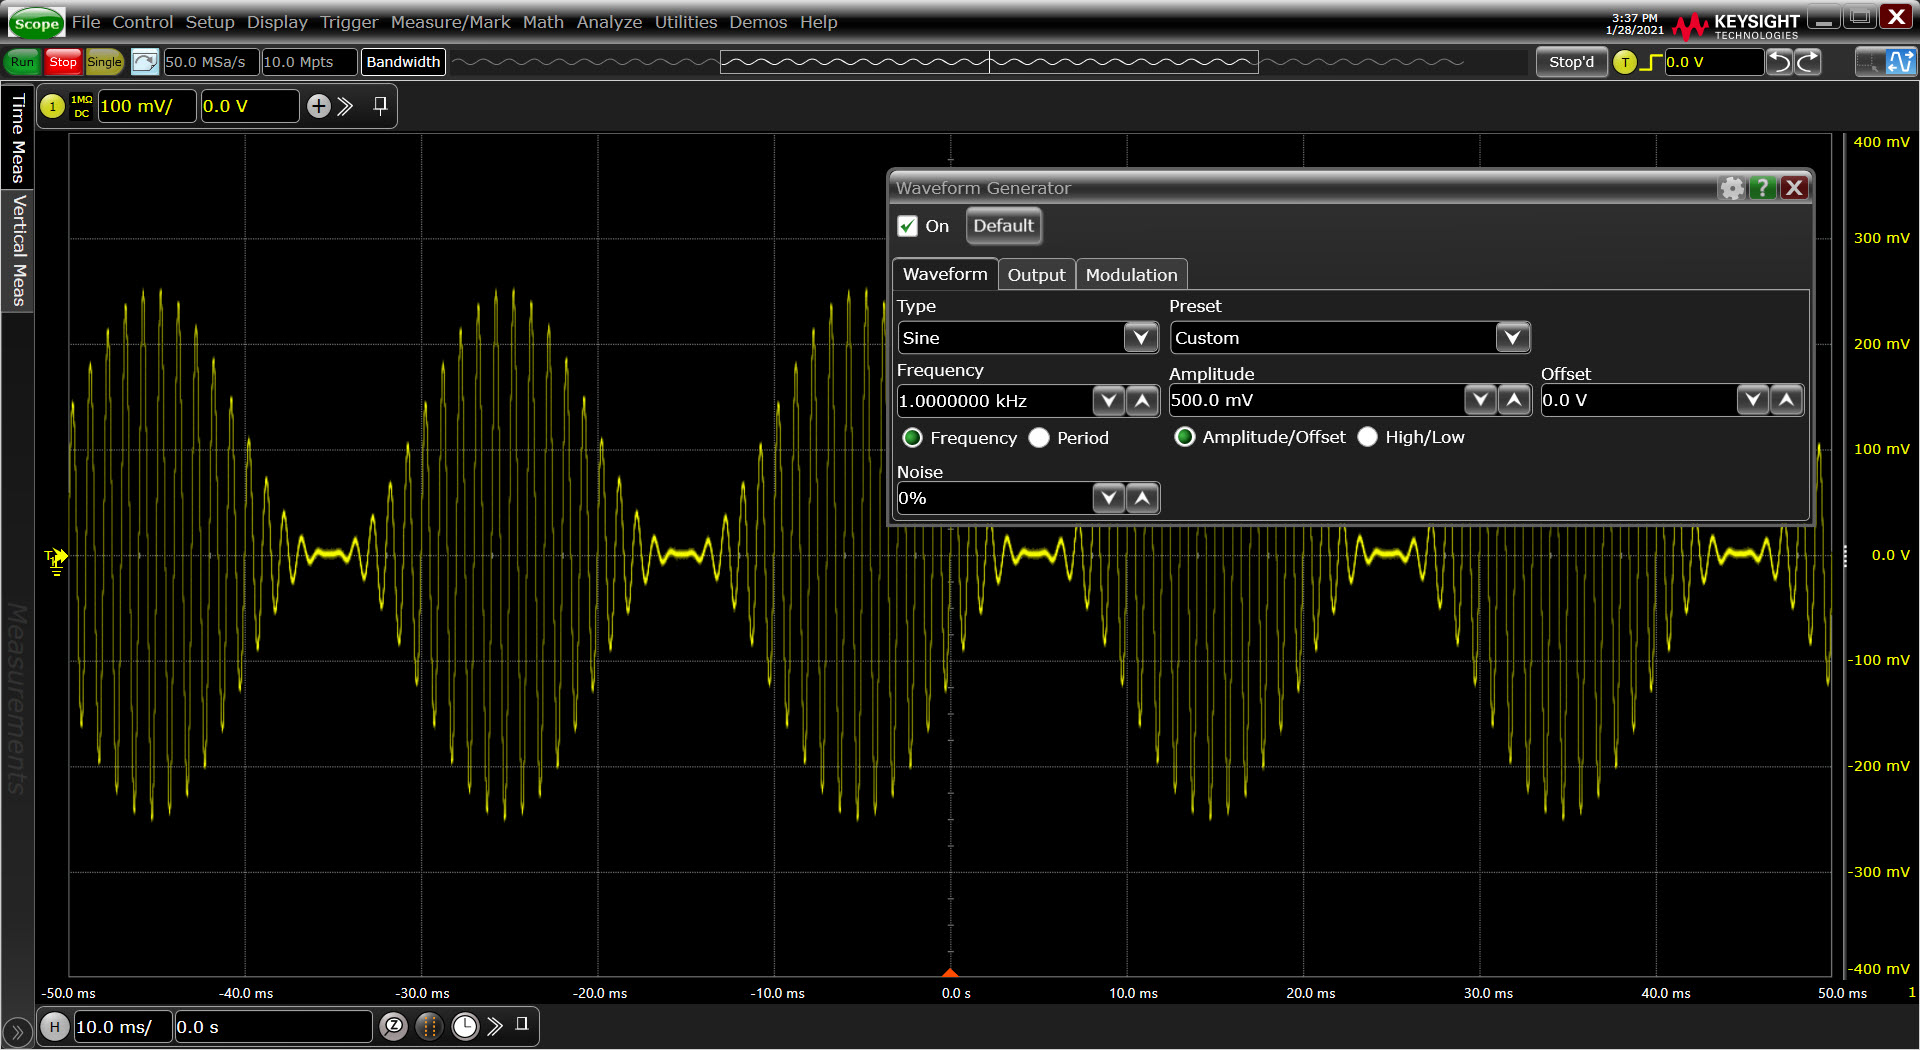Select the zoom box cursor mode icon
Viewport: 1920px width, 1050px height.
tap(1868, 62)
